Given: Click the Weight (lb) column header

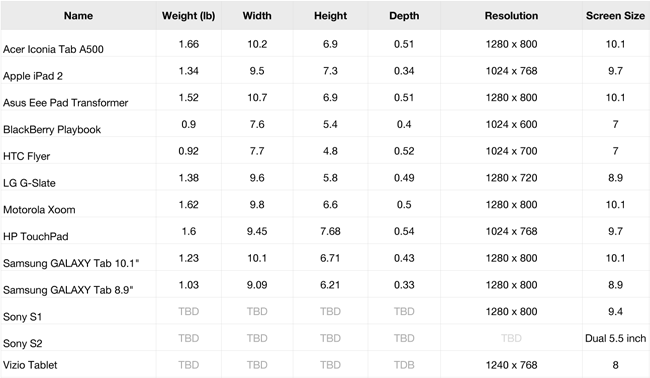Looking at the screenshot, I should point(189,16).
